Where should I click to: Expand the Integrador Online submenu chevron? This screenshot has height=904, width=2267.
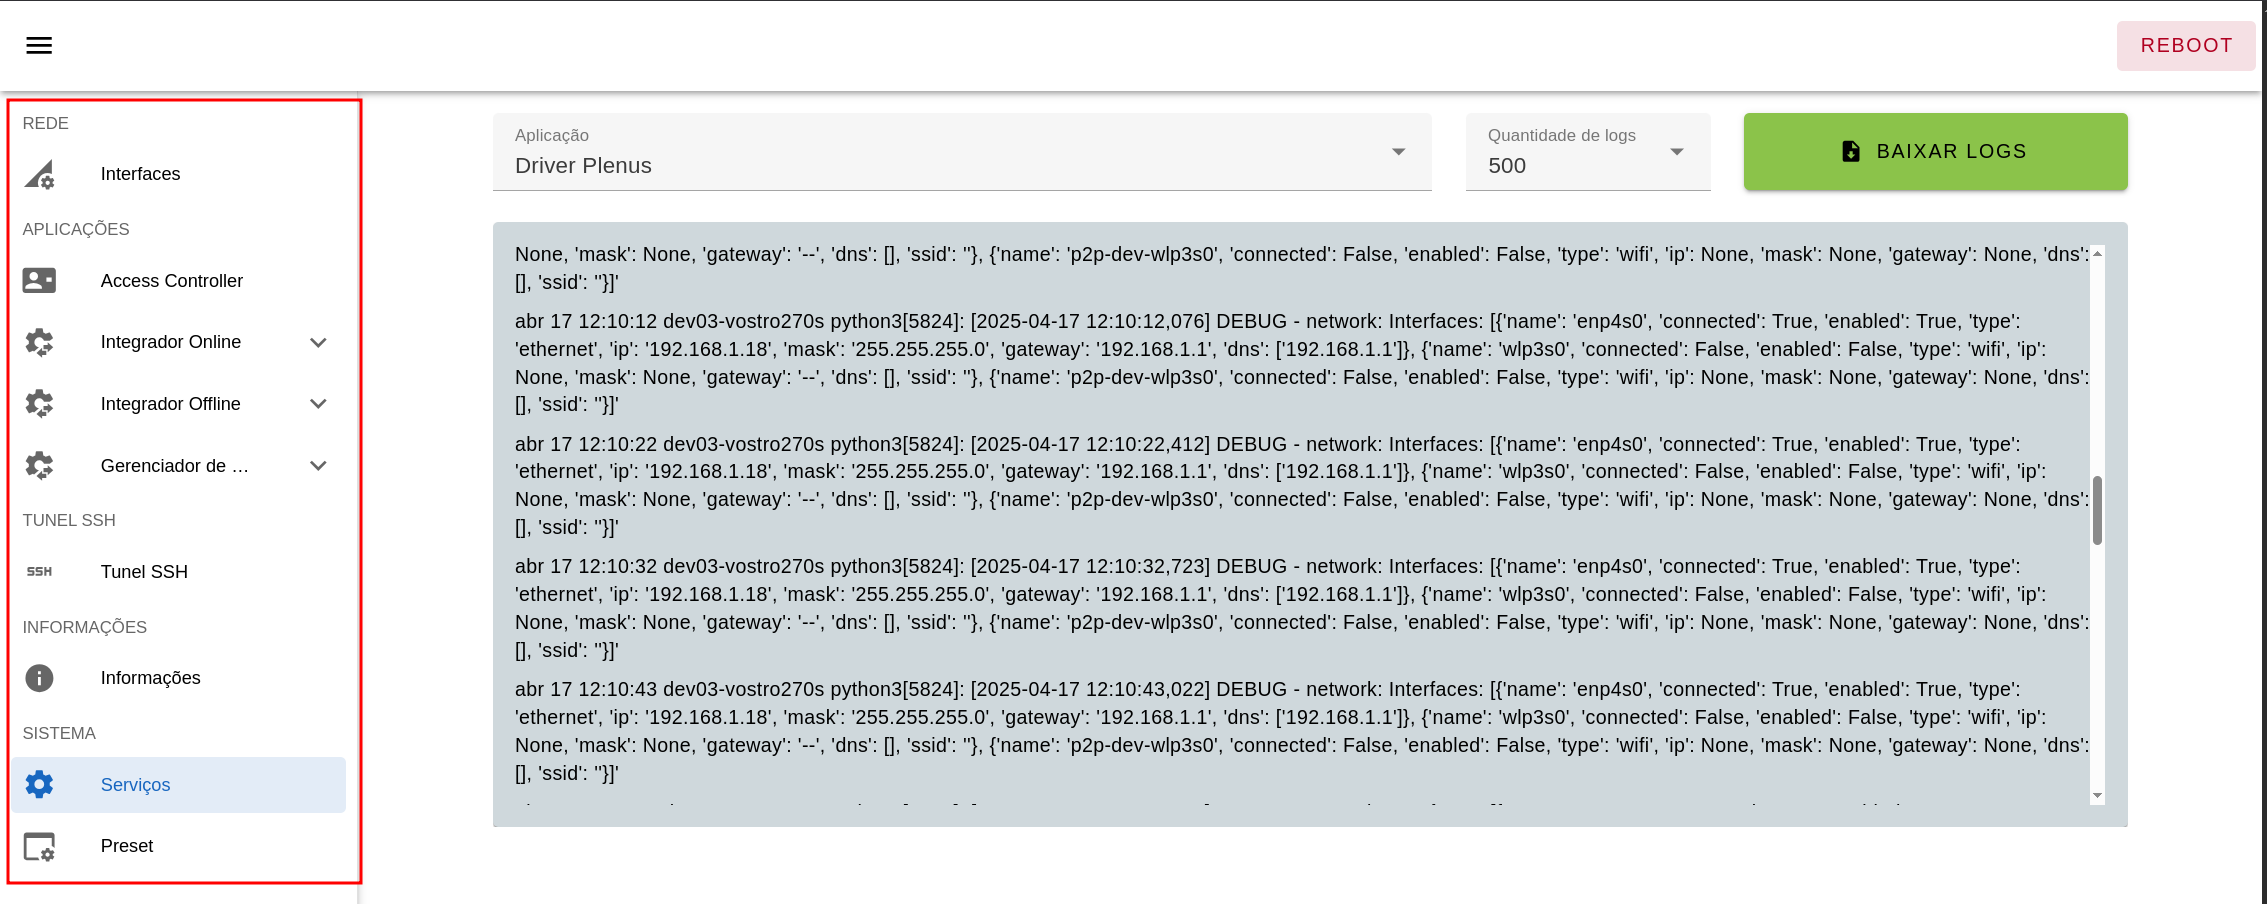(x=318, y=343)
